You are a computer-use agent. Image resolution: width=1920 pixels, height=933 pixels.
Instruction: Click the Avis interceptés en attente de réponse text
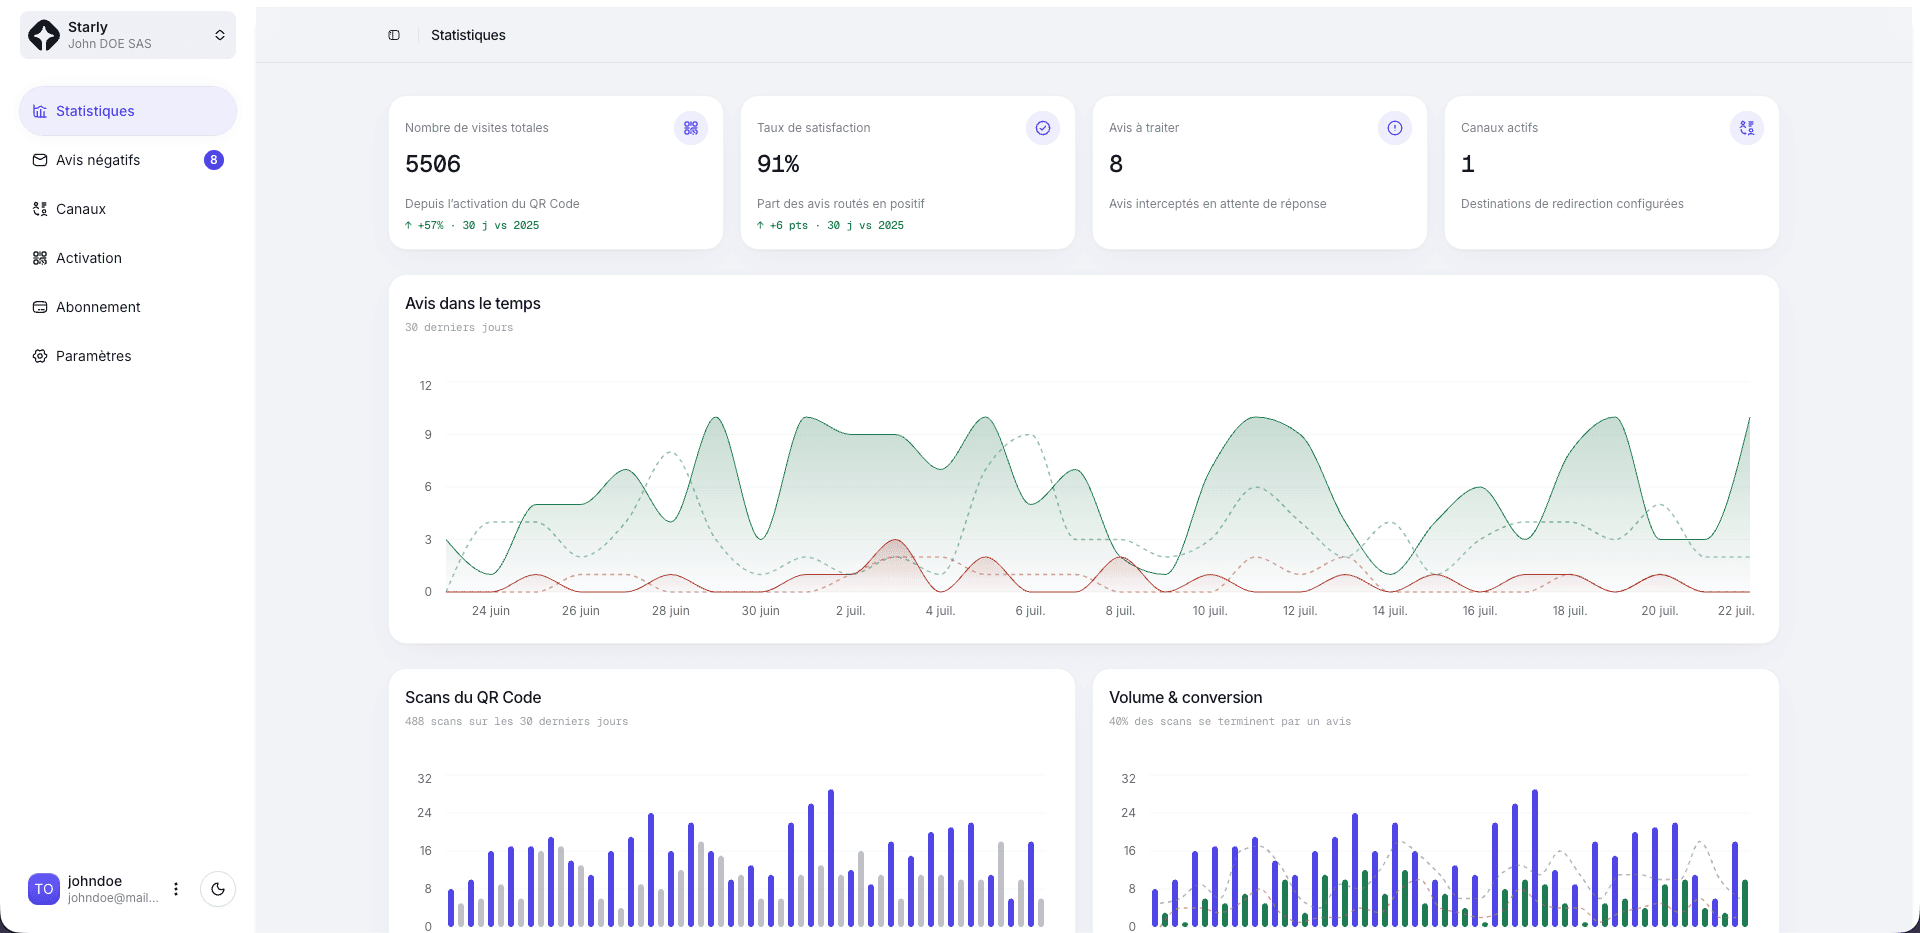(x=1218, y=204)
